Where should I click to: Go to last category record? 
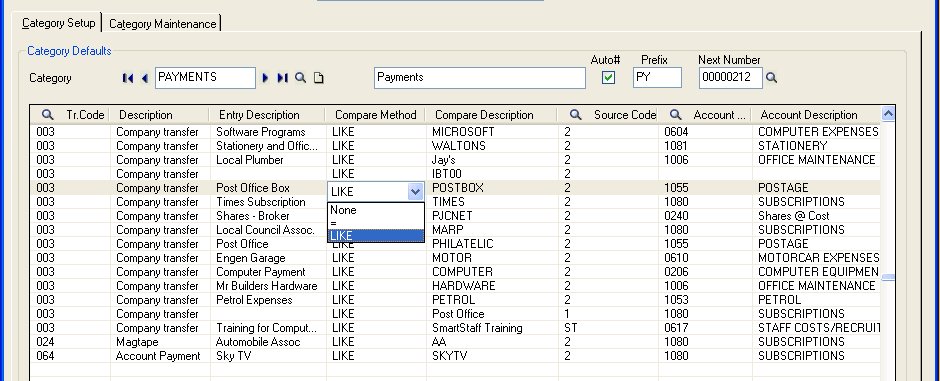282,78
